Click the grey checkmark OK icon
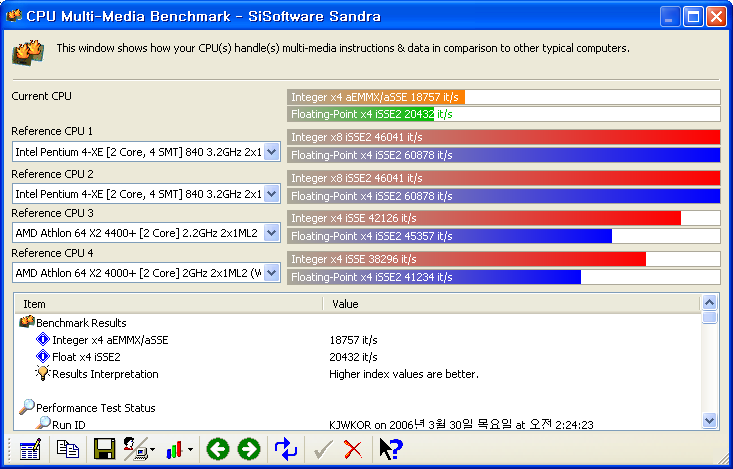 [323, 449]
